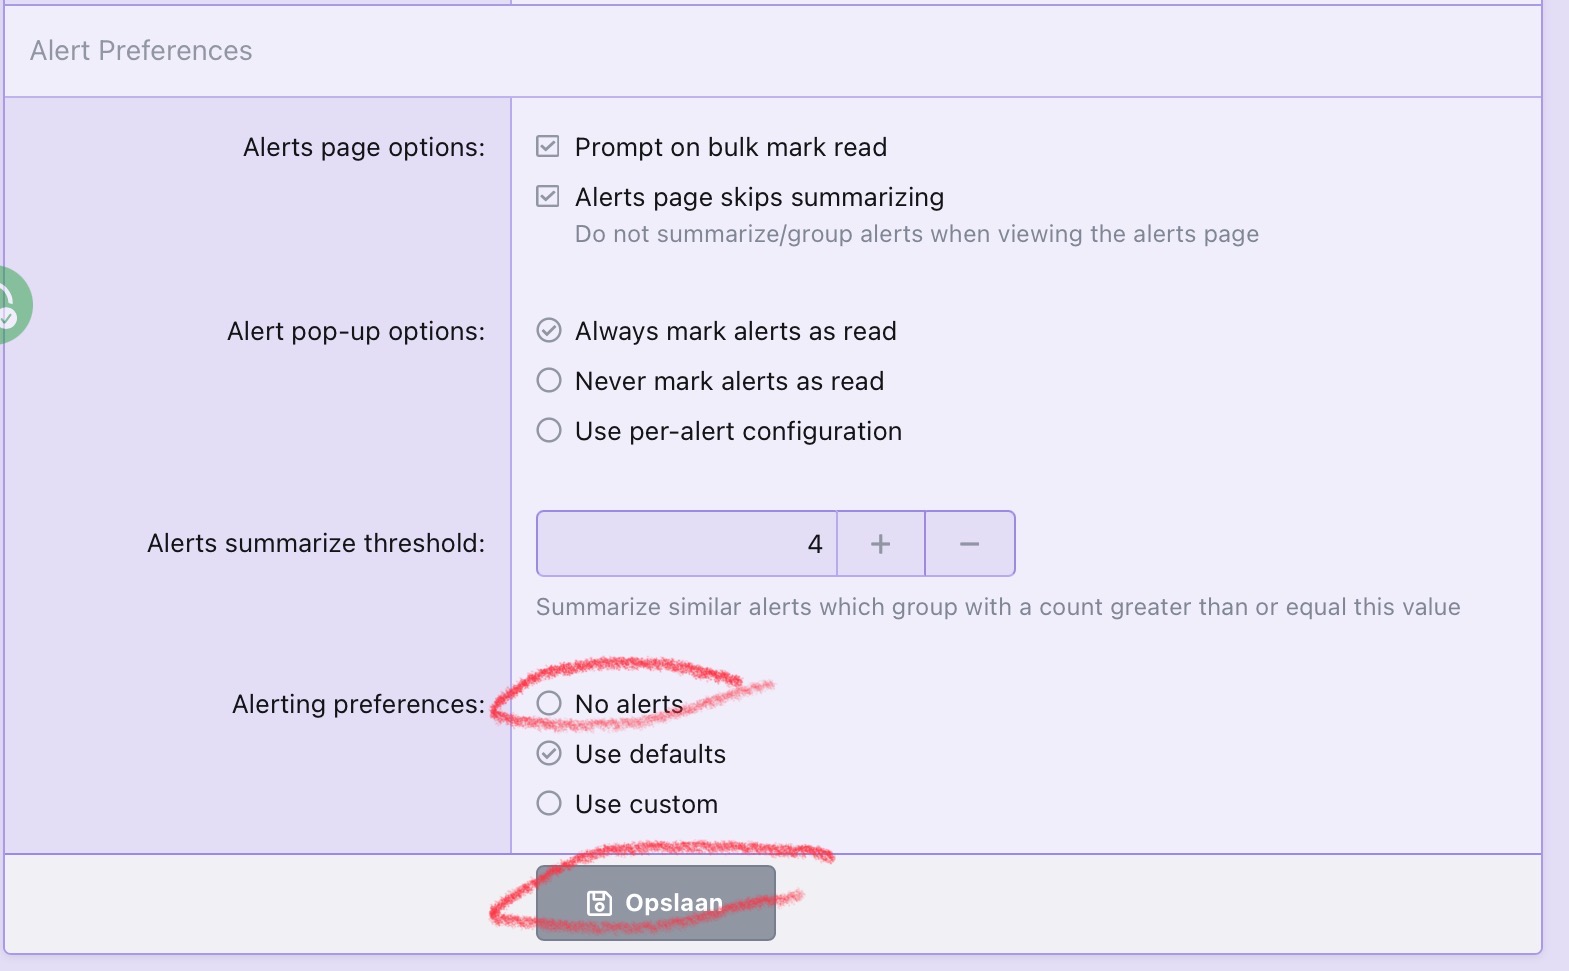Choose Use defaults alerting preference
Viewport: 1569px width, 971px height.
pyautogui.click(x=549, y=754)
